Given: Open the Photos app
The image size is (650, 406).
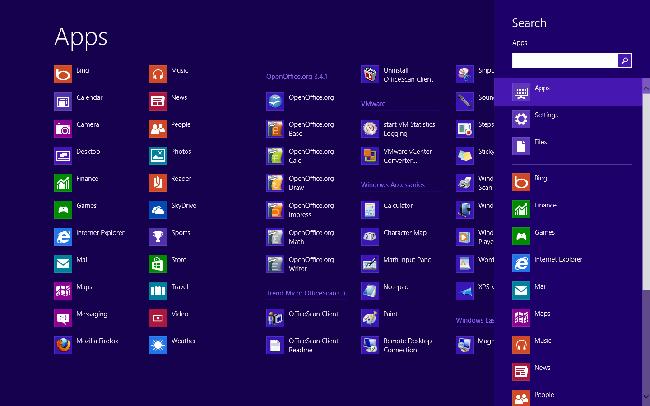Looking at the screenshot, I should (x=158, y=156).
